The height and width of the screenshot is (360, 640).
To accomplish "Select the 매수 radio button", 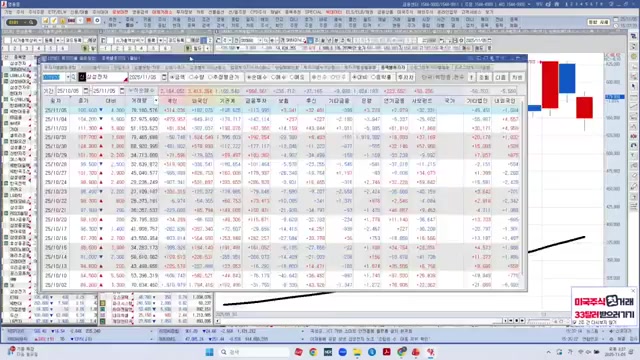I will 278,77.
